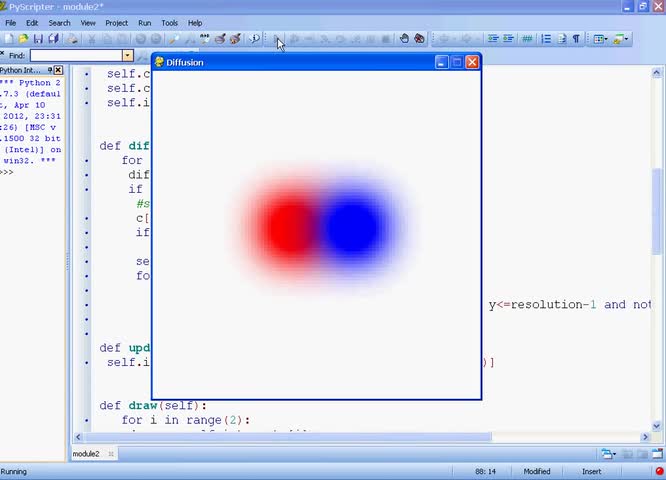Close the module2 tab

click(111, 454)
